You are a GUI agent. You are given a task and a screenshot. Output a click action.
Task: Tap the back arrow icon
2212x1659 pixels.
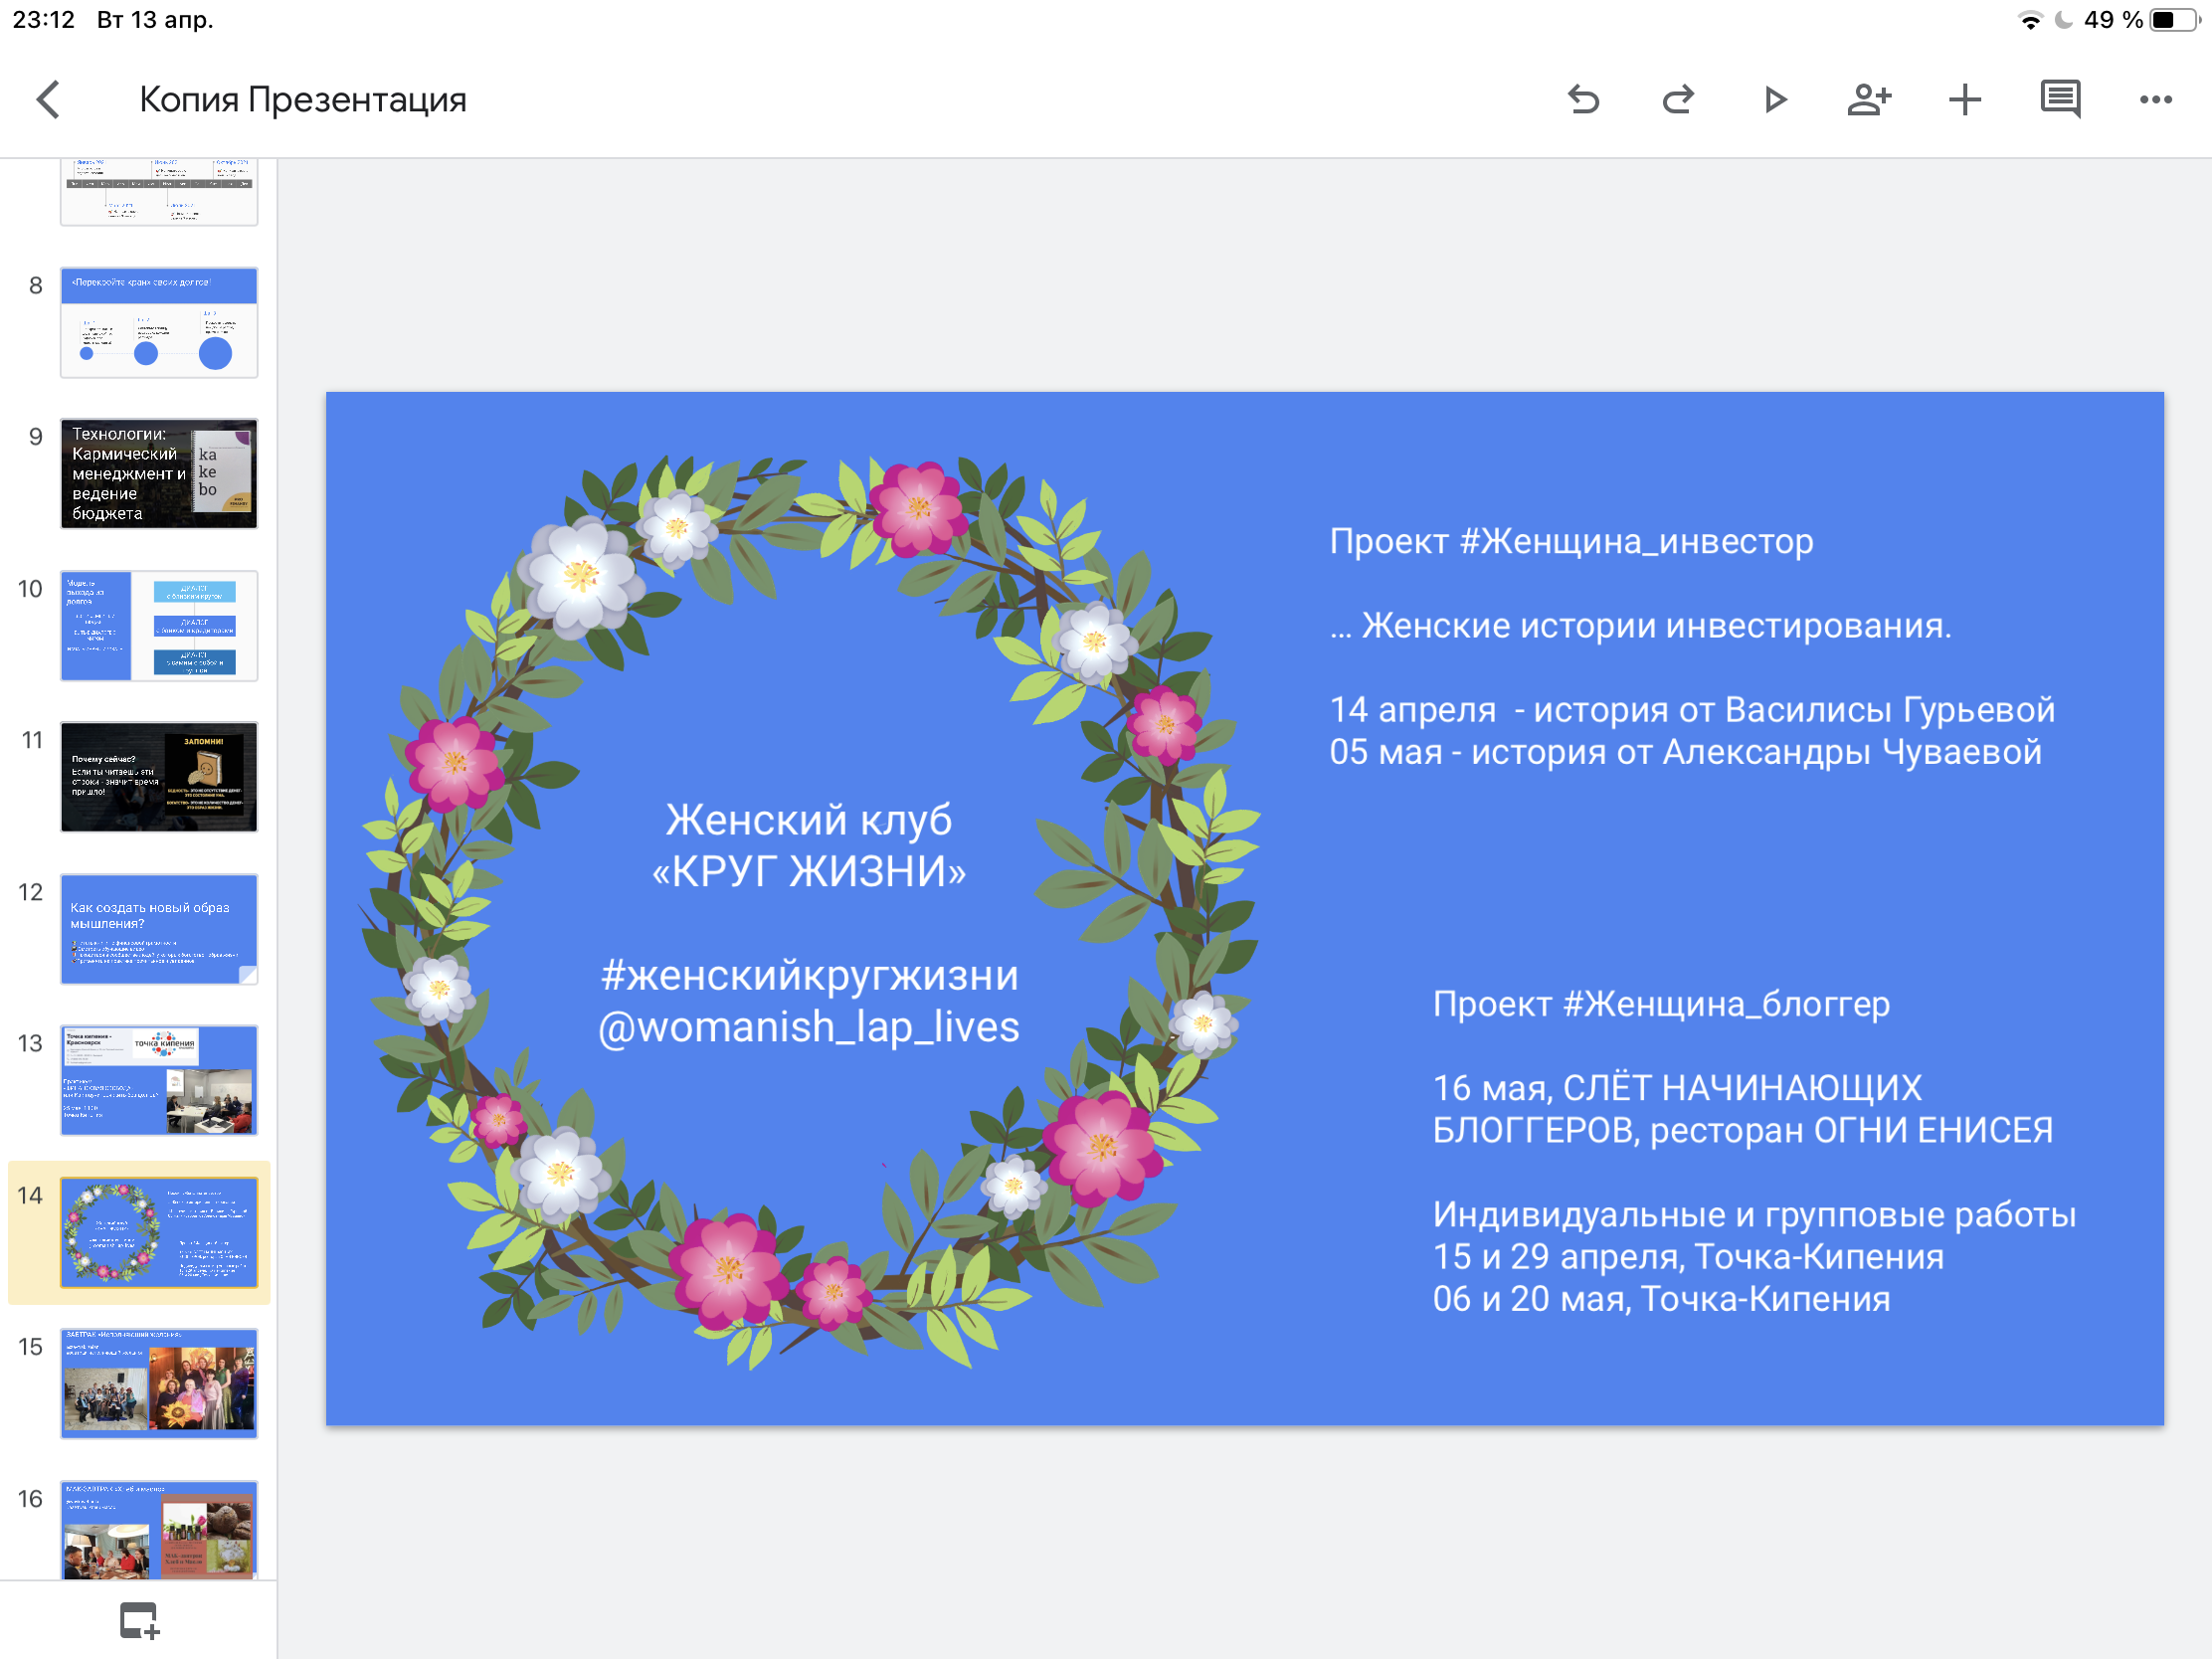coord(48,99)
